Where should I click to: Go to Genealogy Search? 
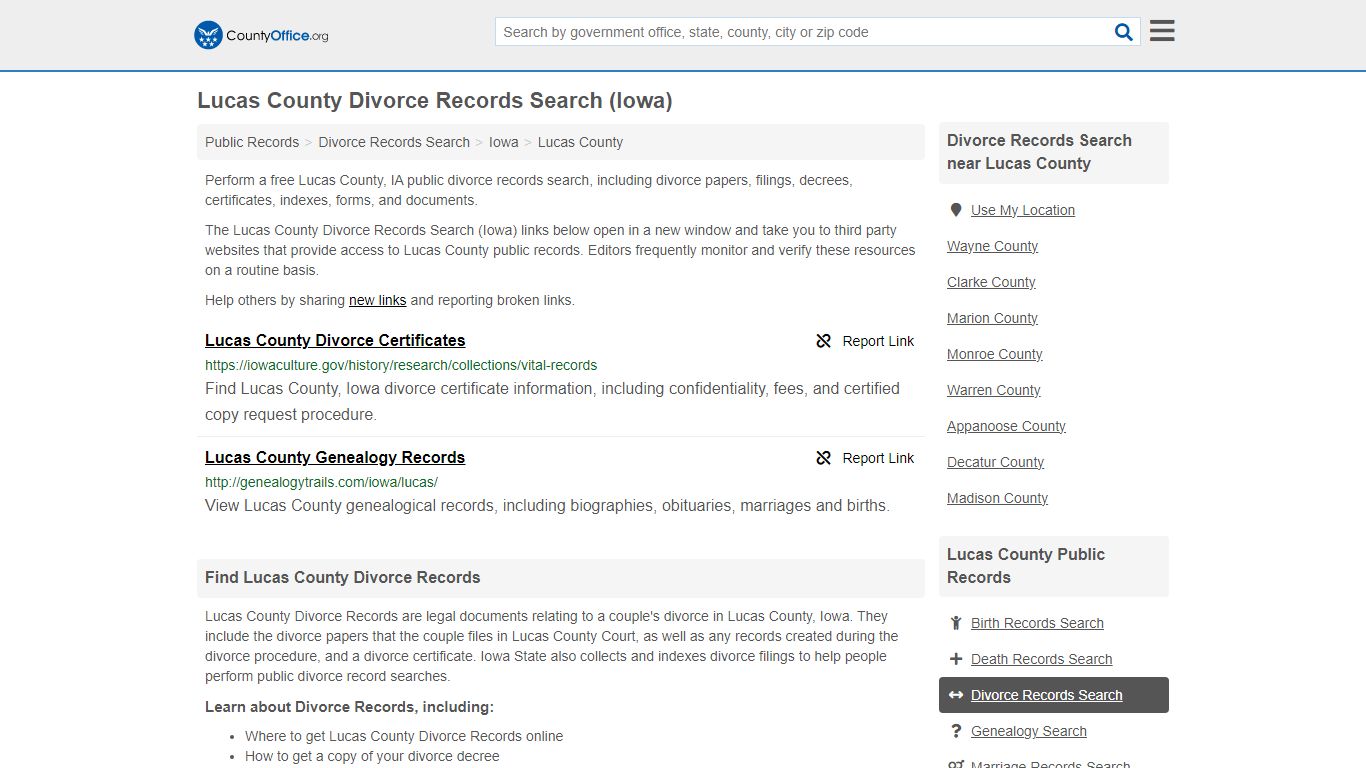tap(1028, 731)
